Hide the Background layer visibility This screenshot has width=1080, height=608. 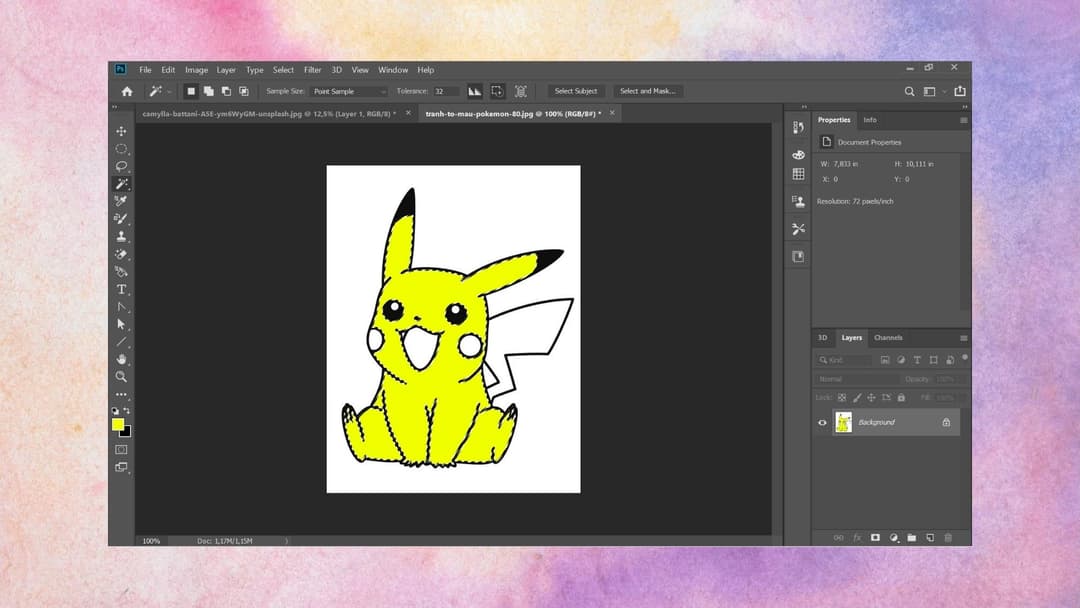tap(822, 422)
